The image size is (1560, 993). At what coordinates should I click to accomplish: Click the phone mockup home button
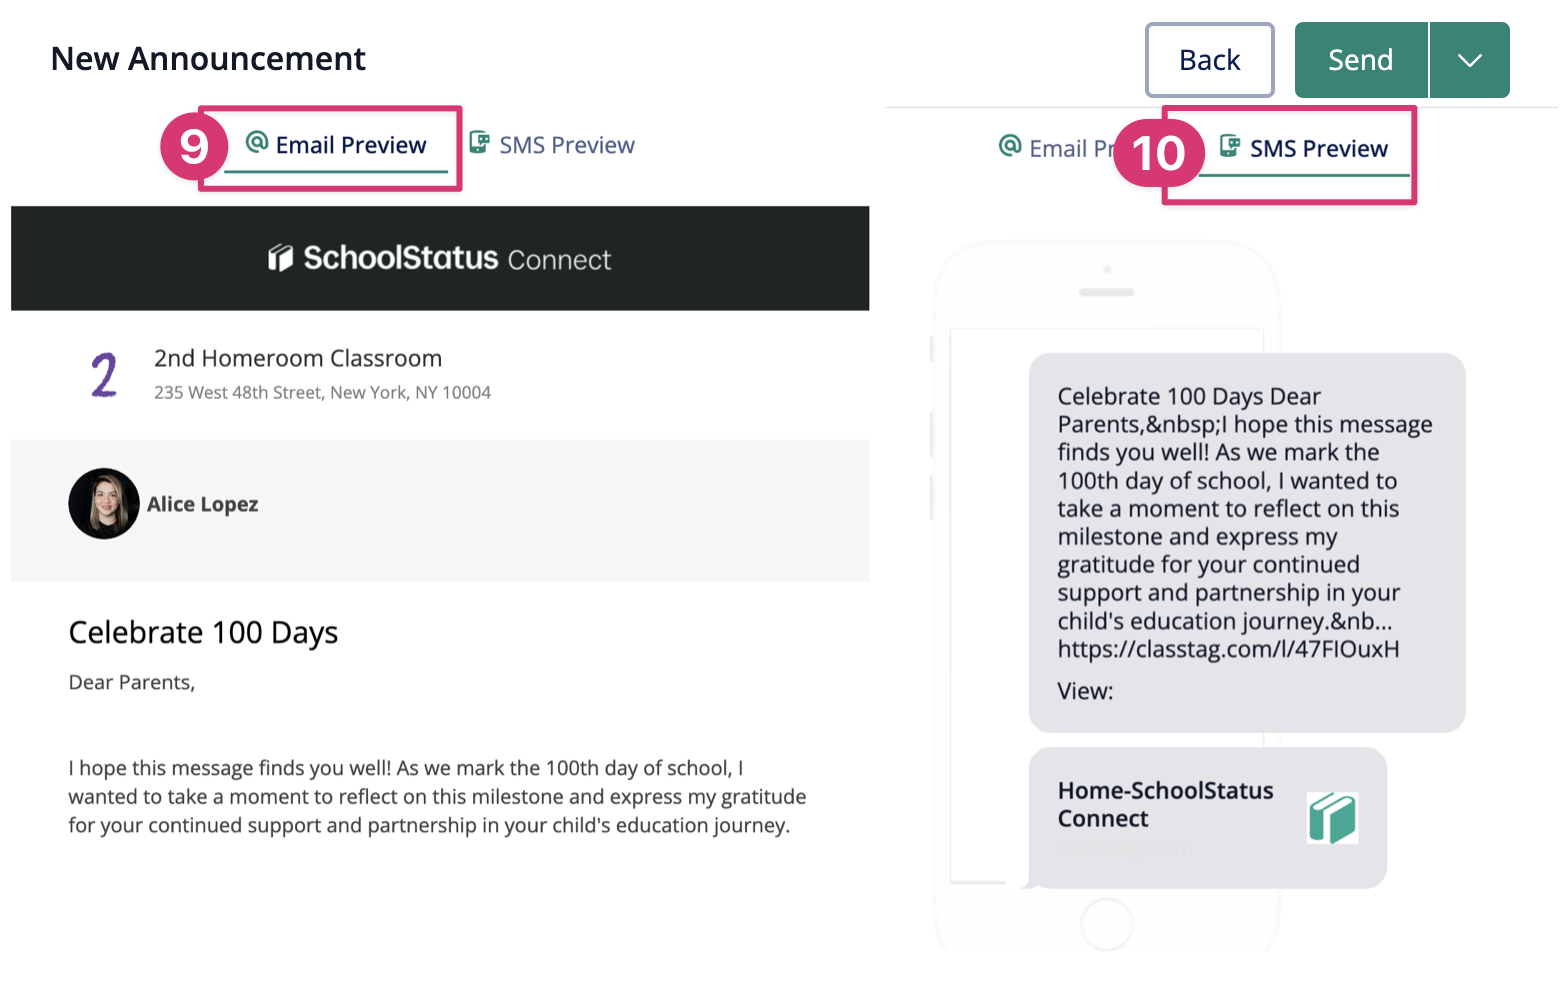(x=1106, y=924)
